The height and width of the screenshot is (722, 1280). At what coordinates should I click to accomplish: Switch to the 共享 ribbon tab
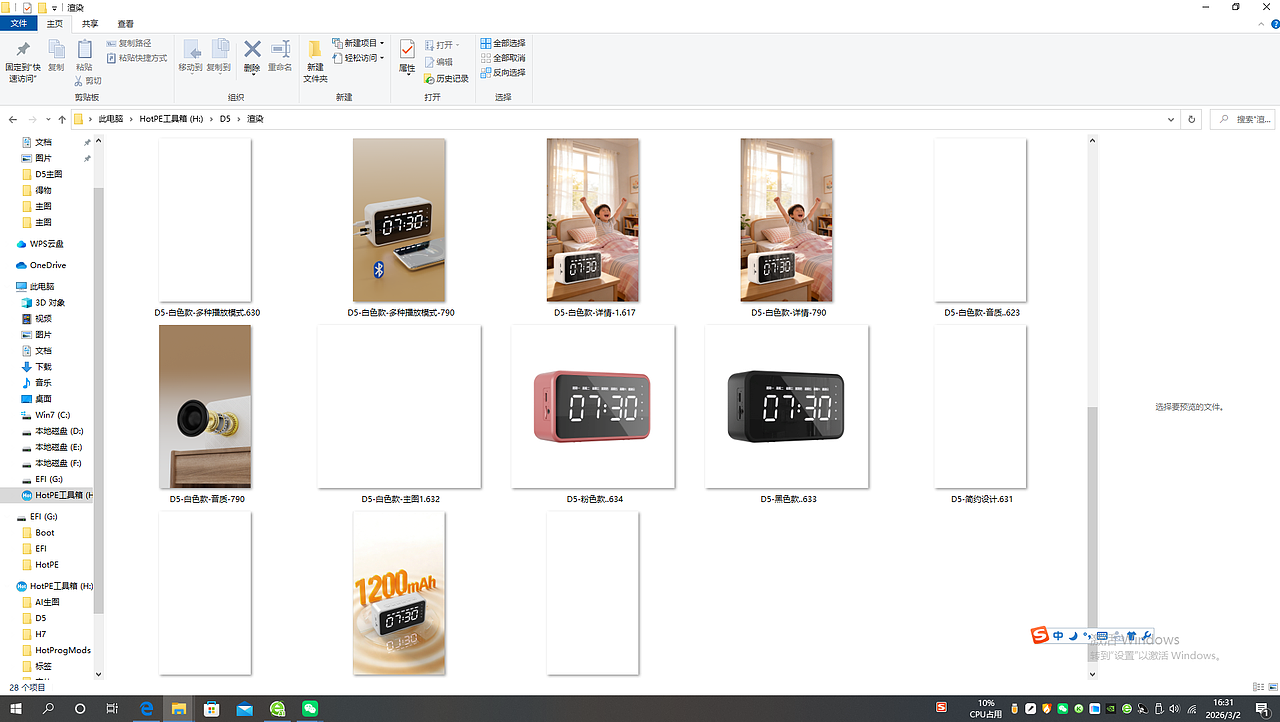[x=90, y=23]
